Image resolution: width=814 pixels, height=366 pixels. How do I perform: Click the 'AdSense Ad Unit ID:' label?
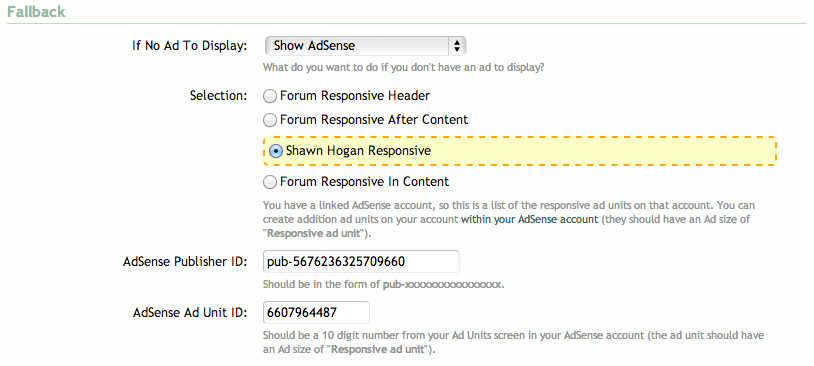pos(190,313)
